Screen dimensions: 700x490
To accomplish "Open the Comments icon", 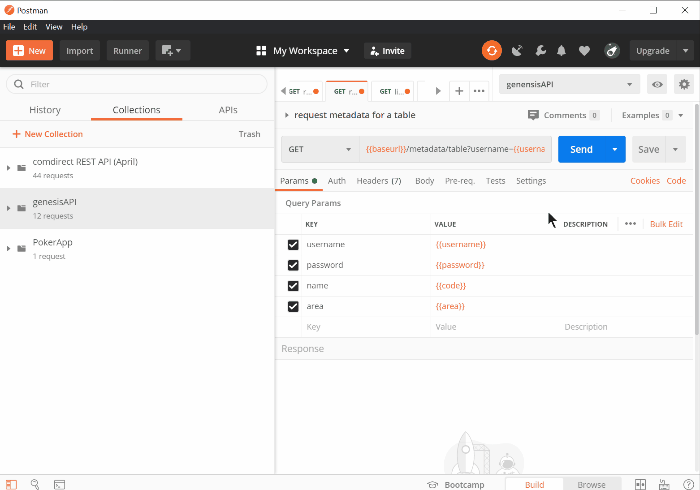I will (533, 115).
